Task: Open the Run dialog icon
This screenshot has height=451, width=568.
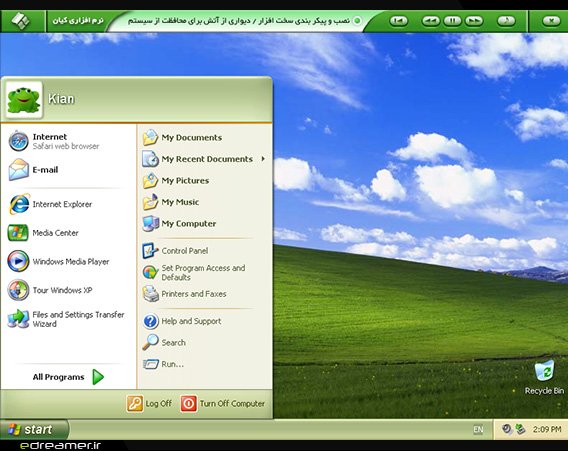Action: coord(151,364)
